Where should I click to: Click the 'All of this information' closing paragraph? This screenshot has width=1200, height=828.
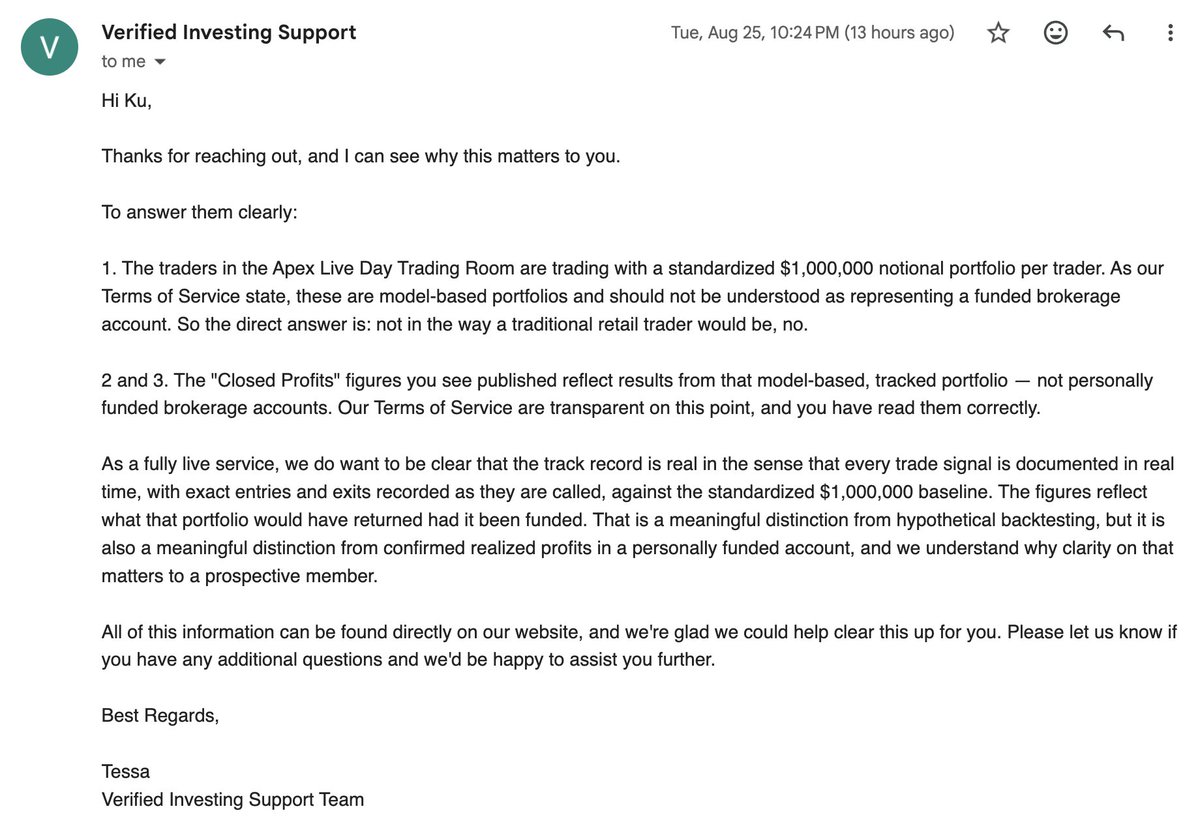click(639, 646)
